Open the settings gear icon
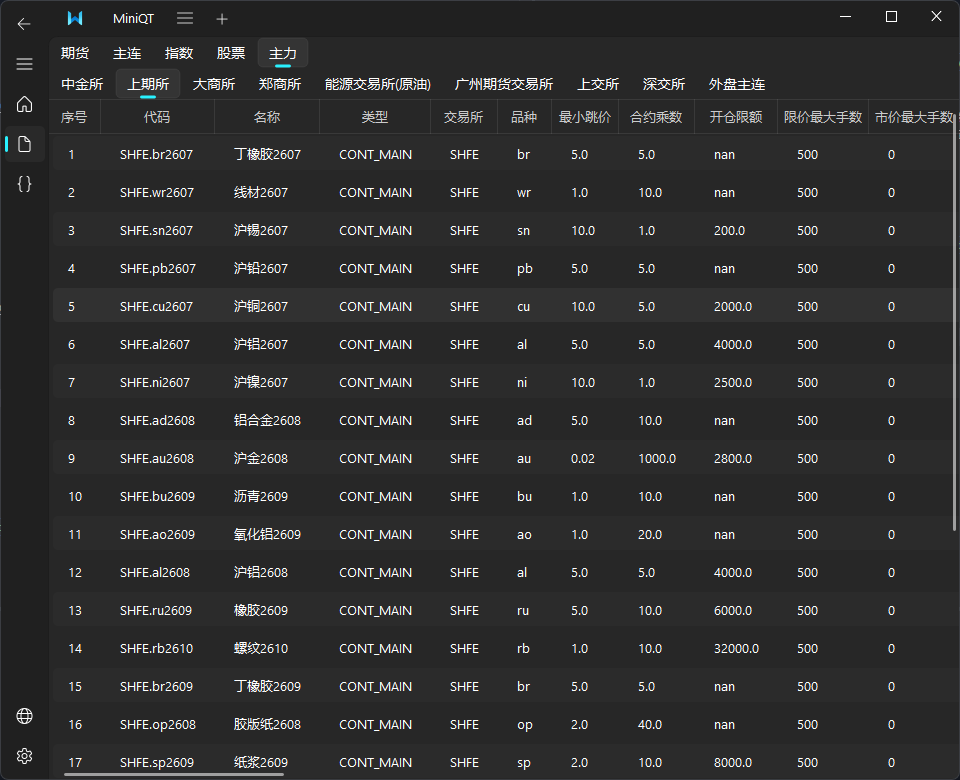This screenshot has width=960, height=780. point(24,756)
